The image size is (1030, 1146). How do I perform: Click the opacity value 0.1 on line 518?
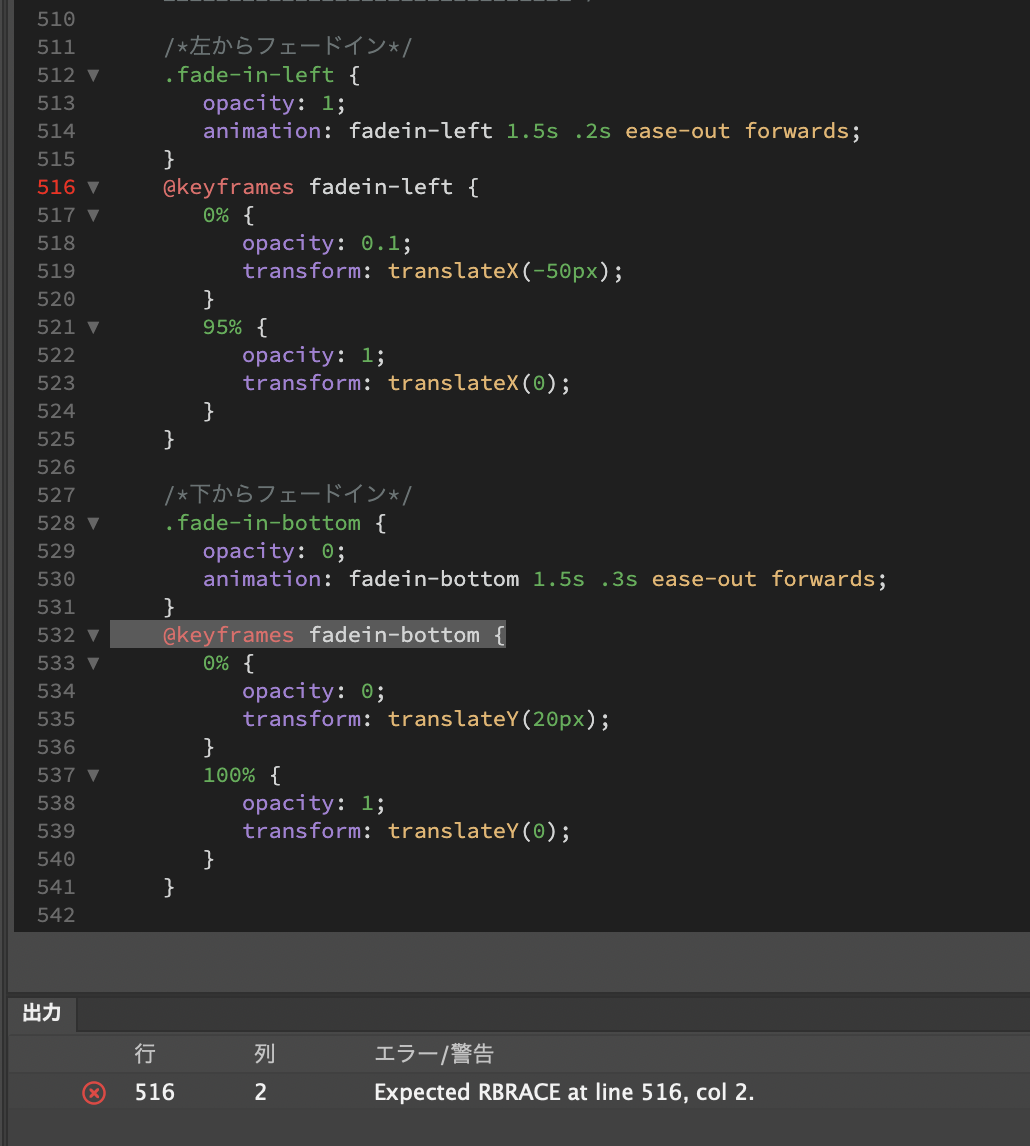(380, 243)
